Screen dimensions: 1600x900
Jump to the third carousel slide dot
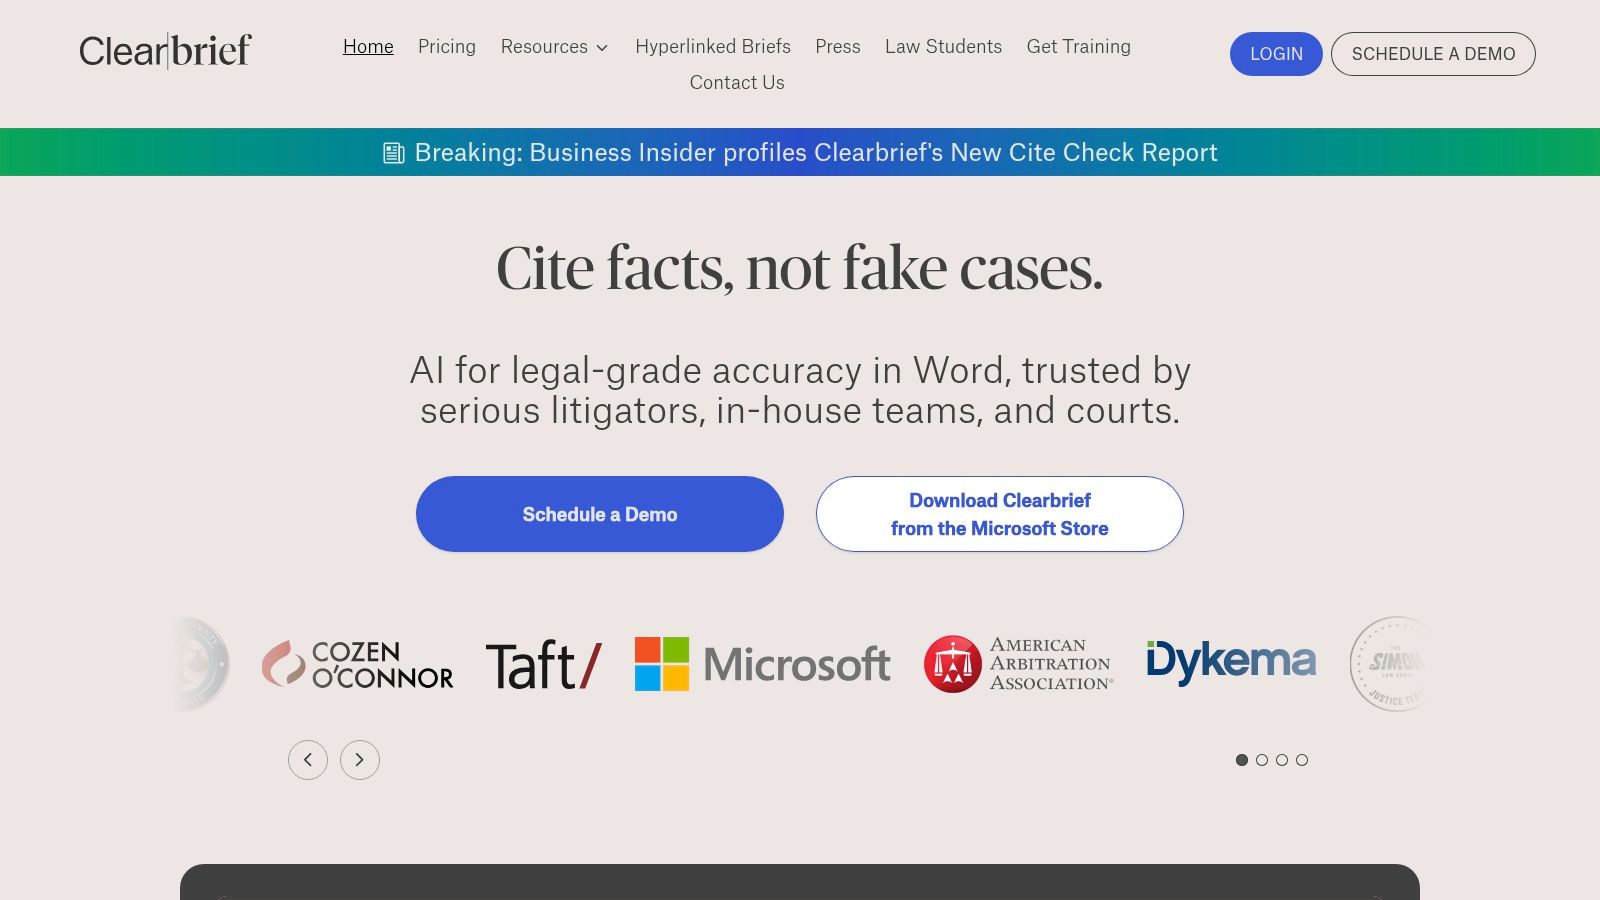point(1282,760)
